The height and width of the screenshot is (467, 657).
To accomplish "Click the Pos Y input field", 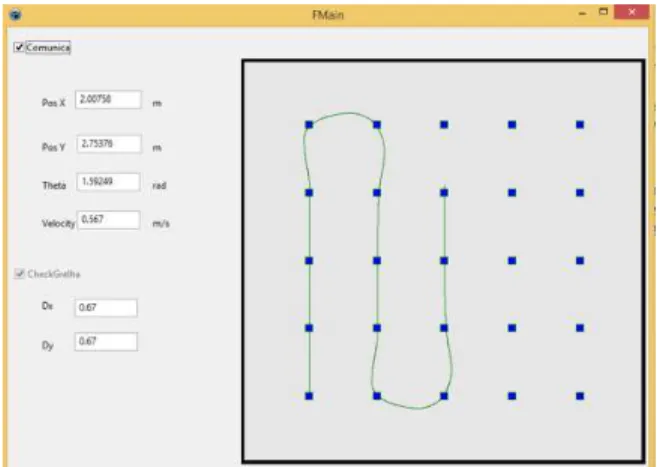I will click(109, 144).
